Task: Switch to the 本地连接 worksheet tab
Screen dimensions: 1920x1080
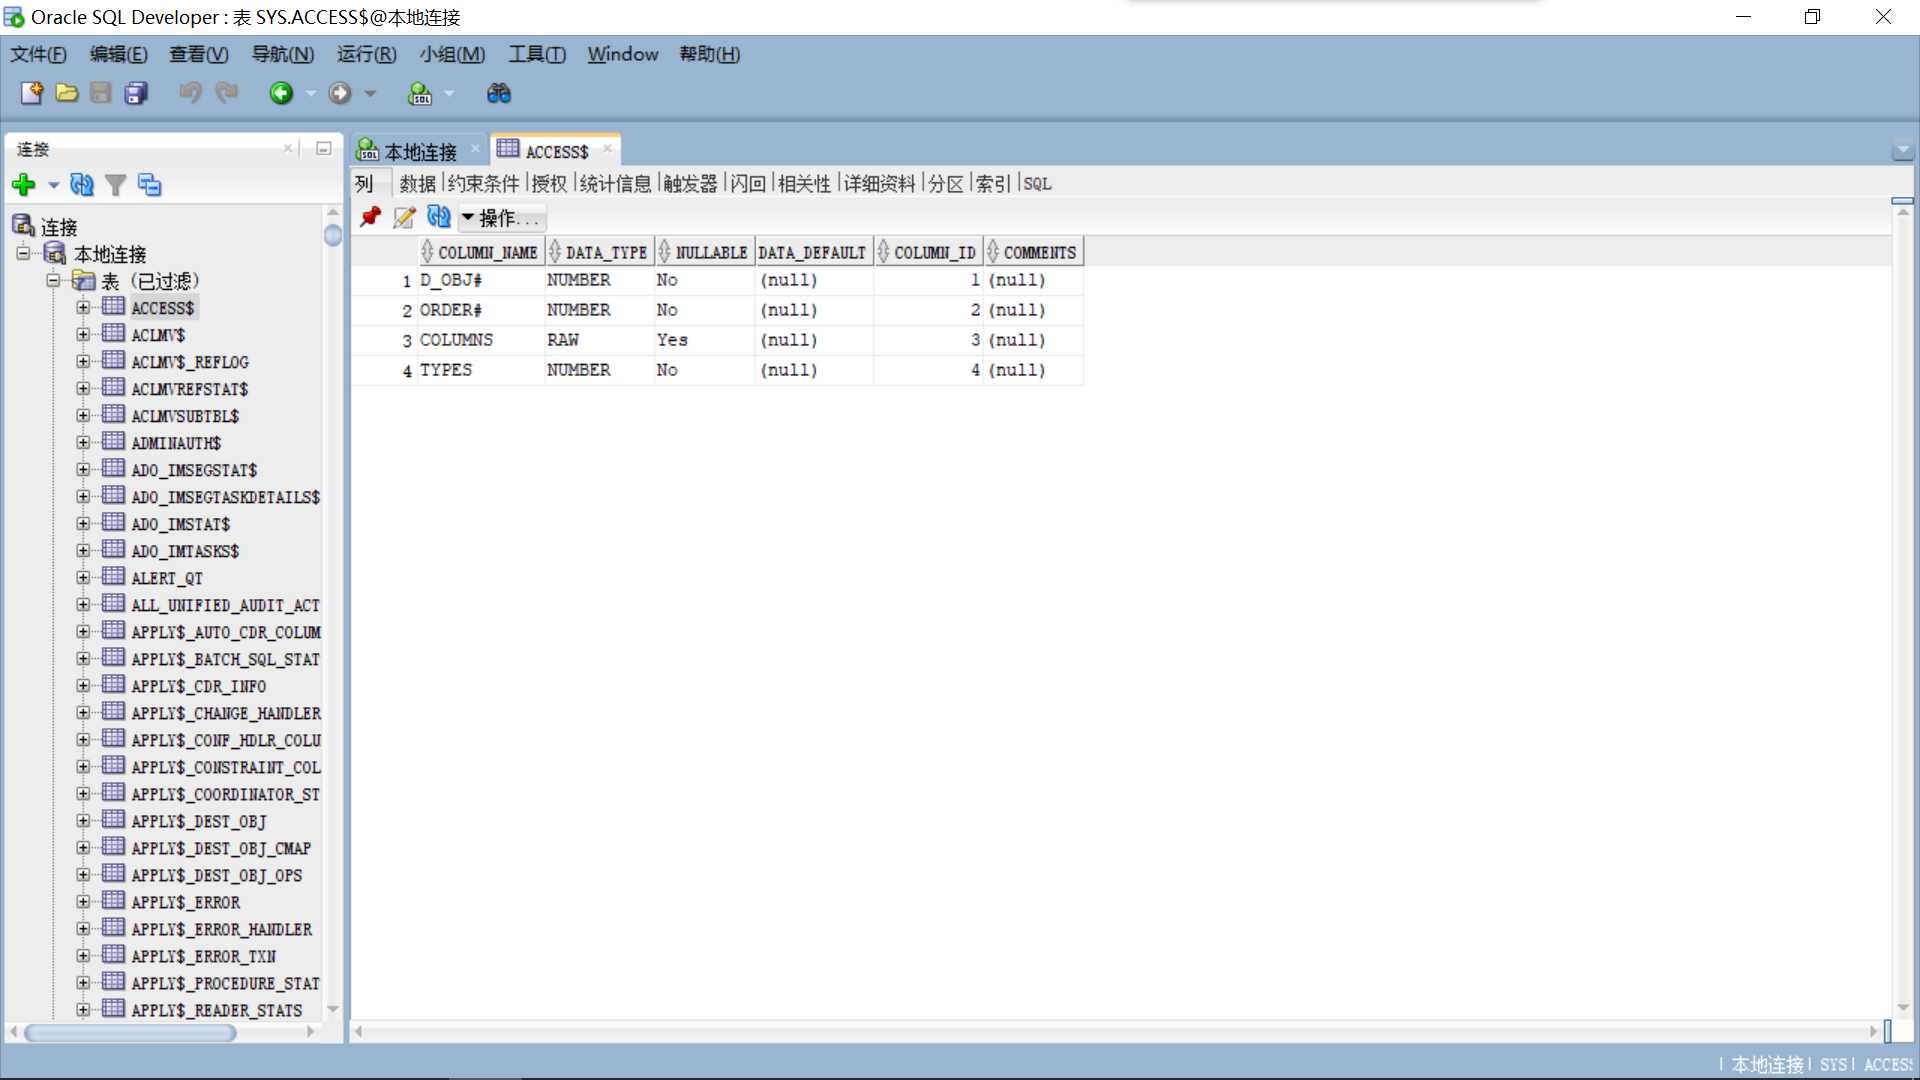Action: pyautogui.click(x=420, y=151)
